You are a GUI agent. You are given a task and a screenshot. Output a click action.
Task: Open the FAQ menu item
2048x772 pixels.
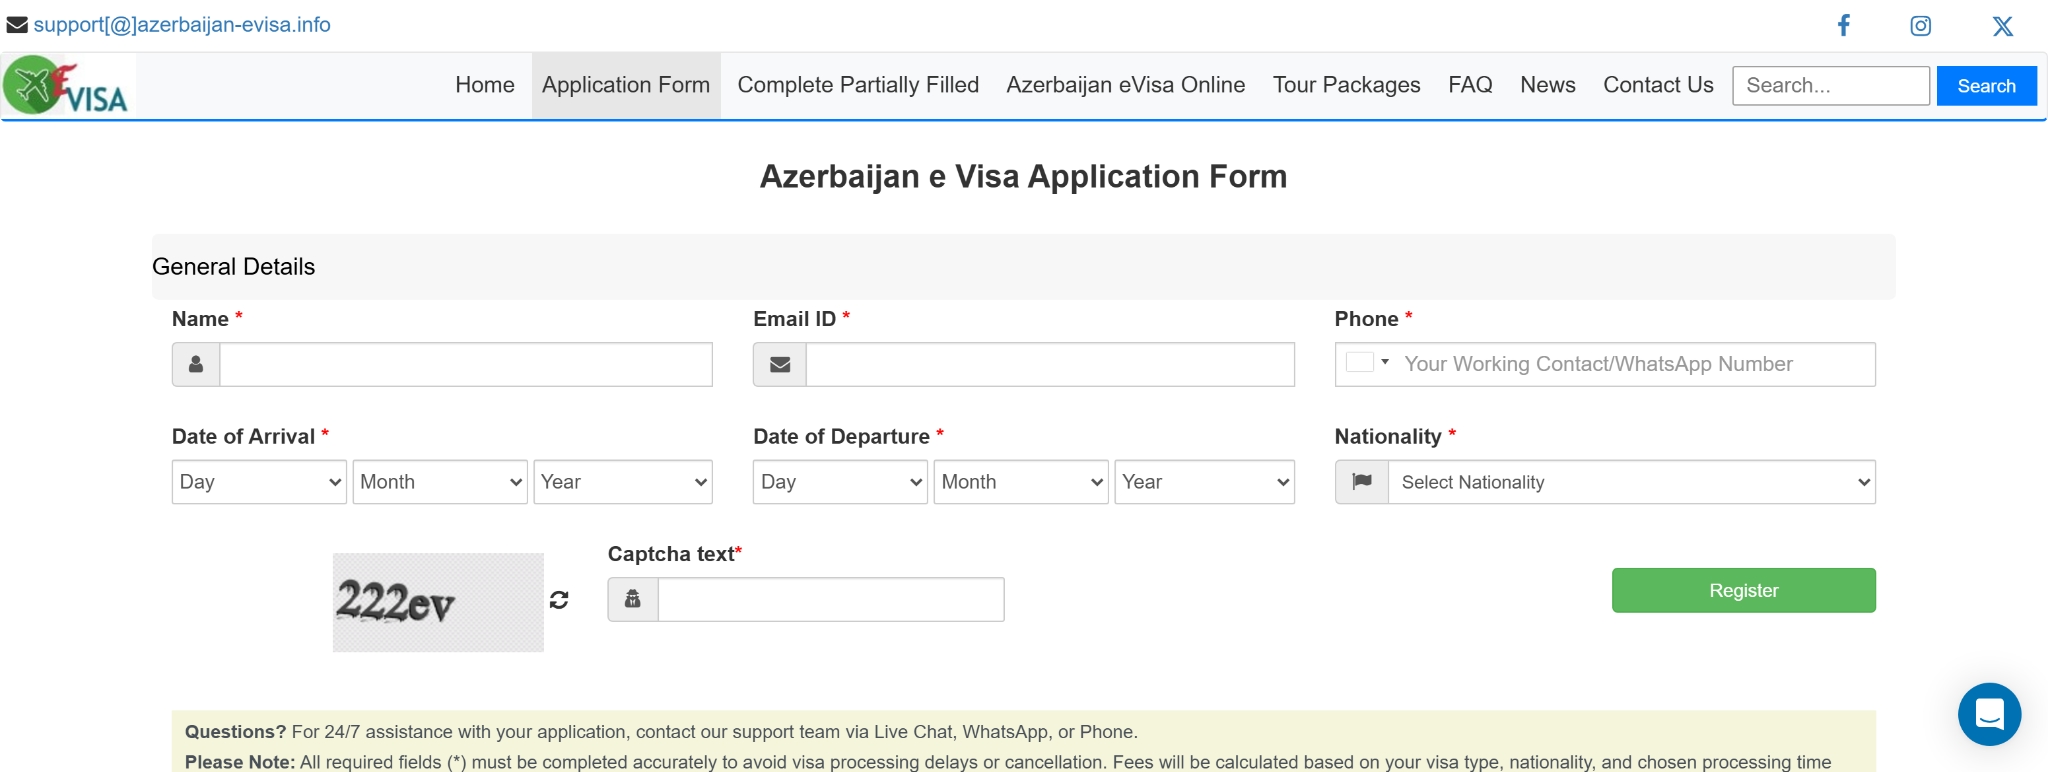pyautogui.click(x=1470, y=85)
